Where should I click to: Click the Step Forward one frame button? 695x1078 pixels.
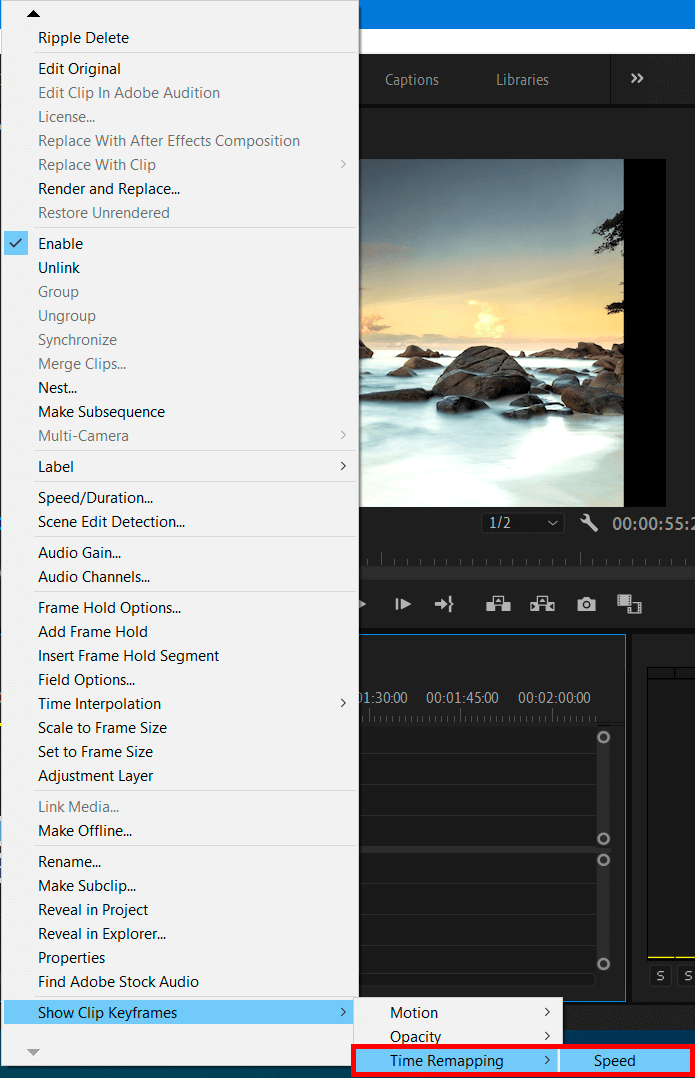coord(403,604)
